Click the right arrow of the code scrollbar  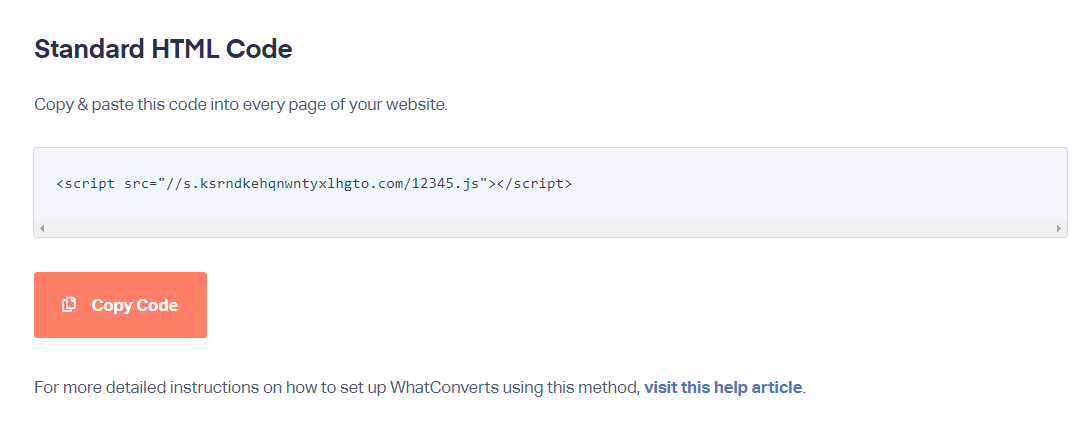point(1059,228)
